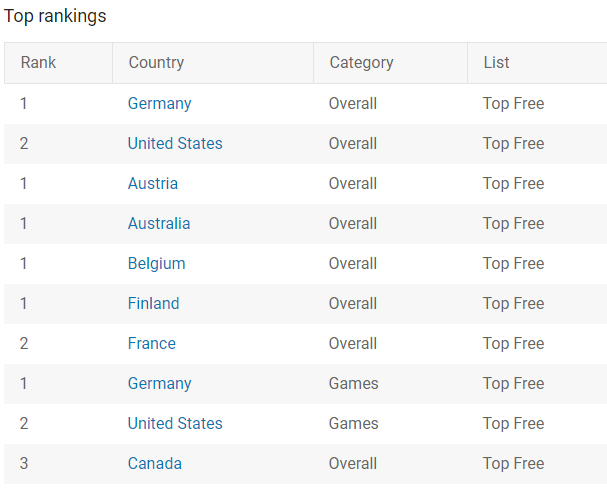Click the Canada country link

click(155, 464)
